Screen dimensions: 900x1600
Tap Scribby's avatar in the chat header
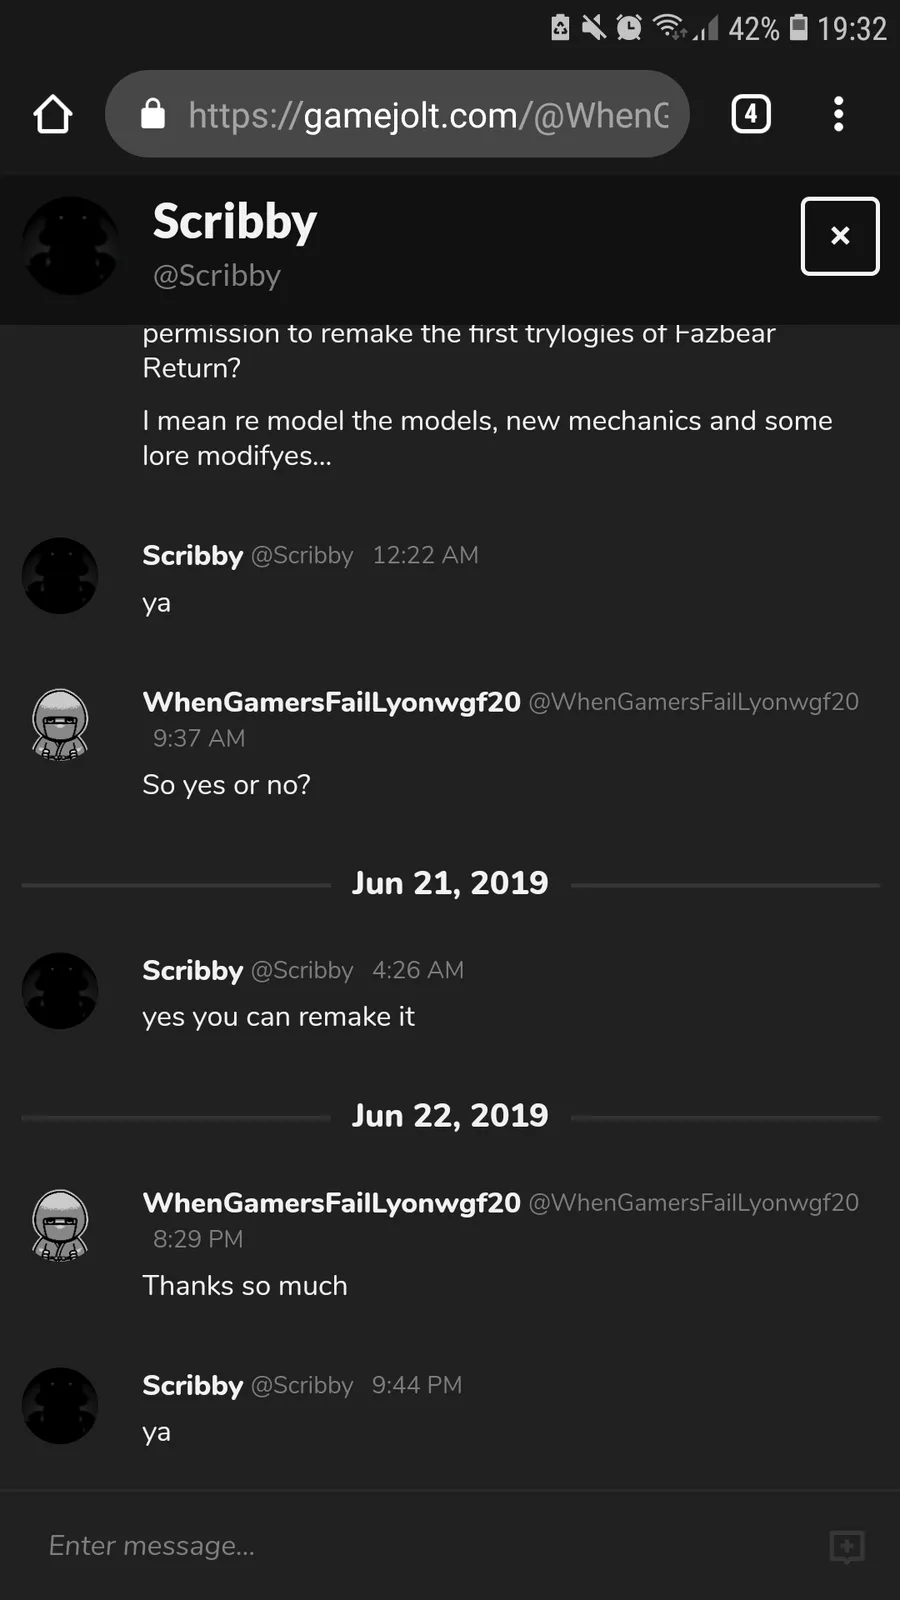[70, 246]
